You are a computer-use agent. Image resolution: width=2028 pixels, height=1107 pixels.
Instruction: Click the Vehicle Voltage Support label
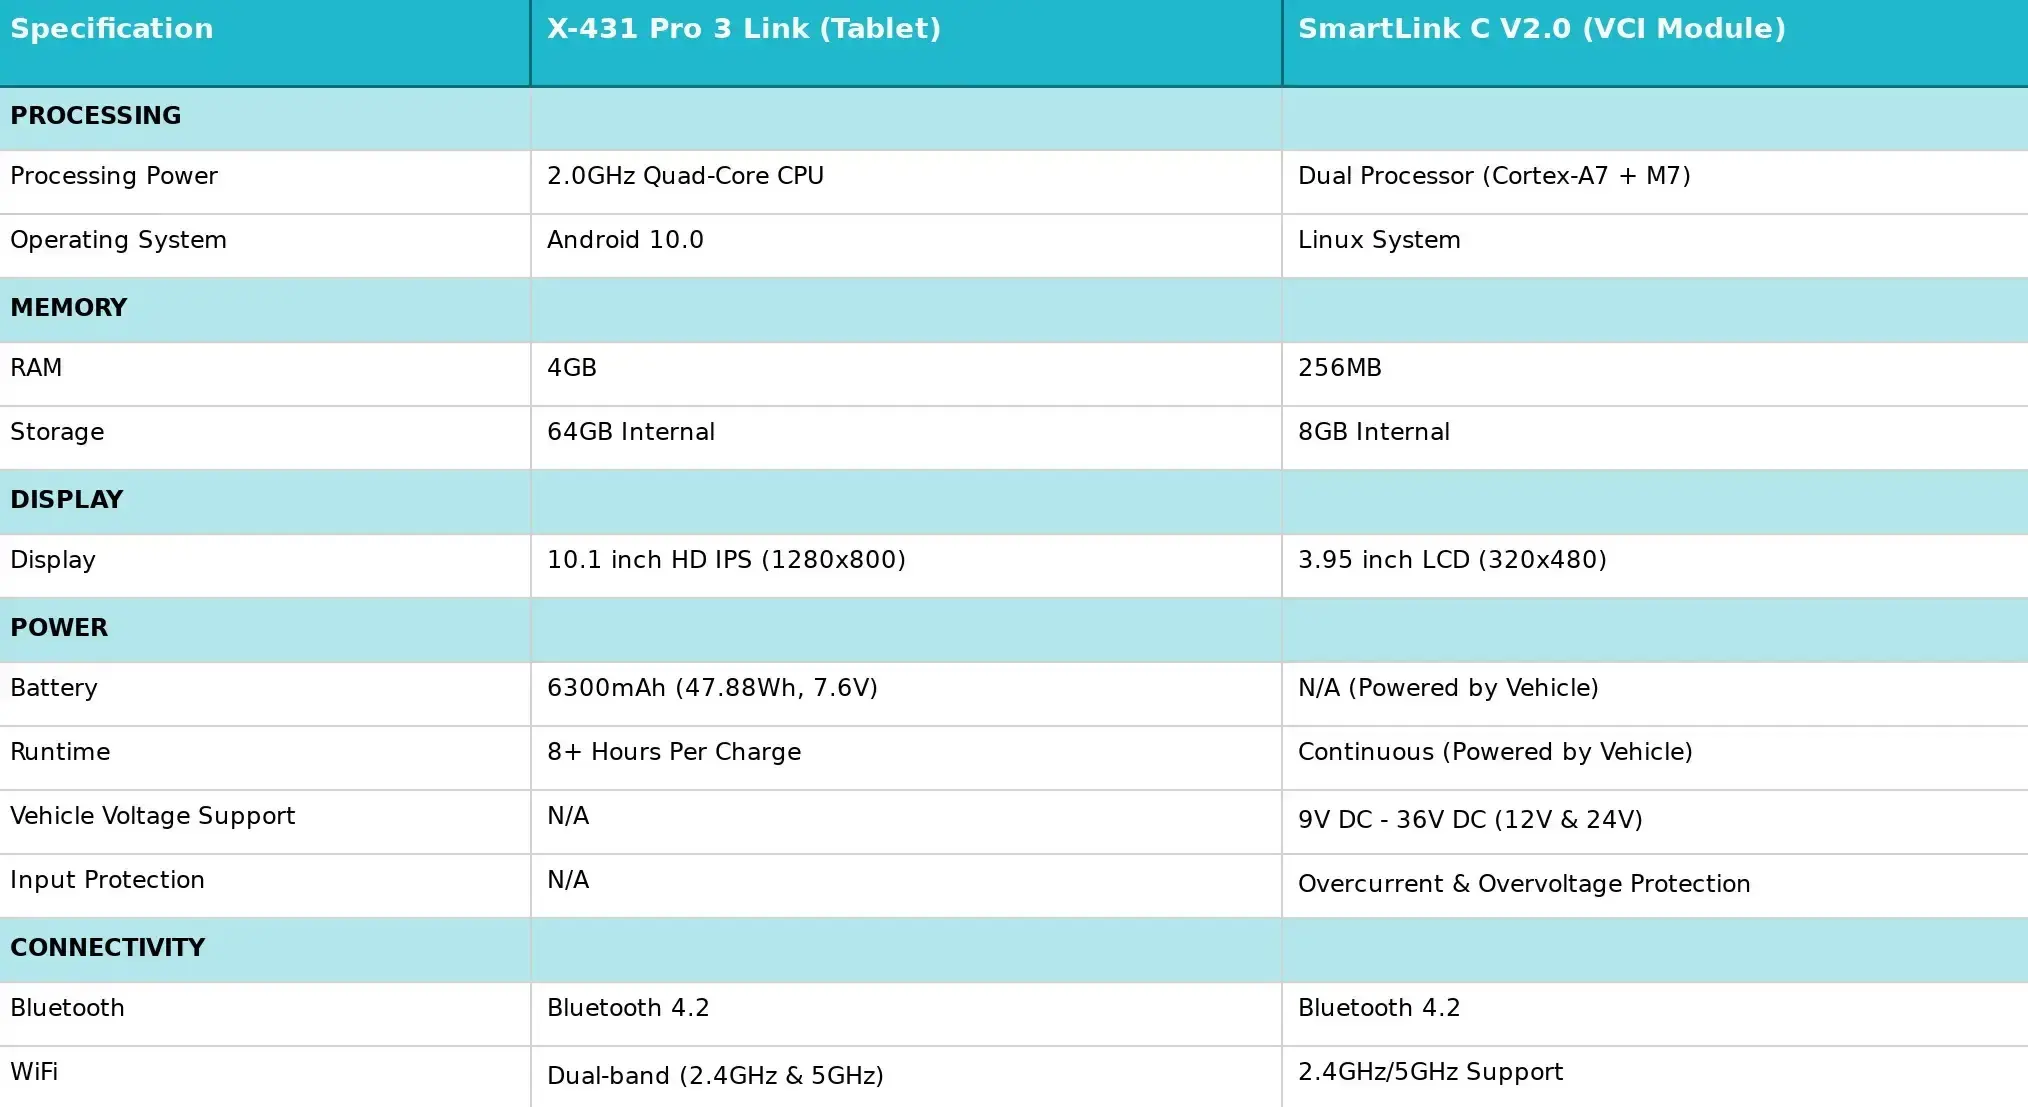point(153,816)
